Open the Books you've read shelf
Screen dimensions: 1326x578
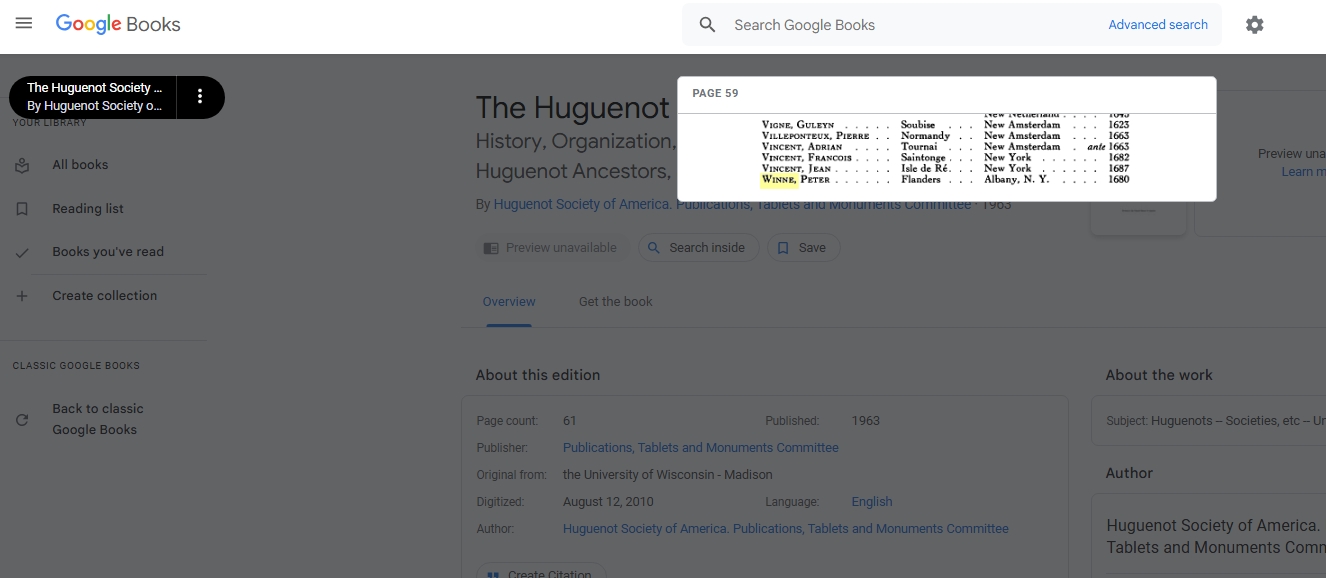coord(107,252)
